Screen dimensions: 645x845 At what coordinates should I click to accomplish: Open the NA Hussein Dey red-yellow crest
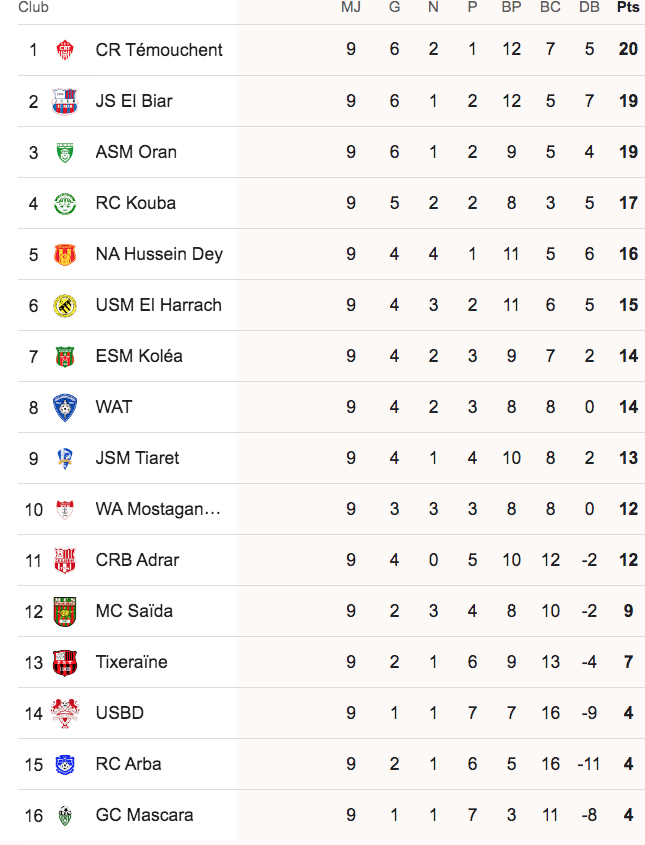pyautogui.click(x=65, y=254)
